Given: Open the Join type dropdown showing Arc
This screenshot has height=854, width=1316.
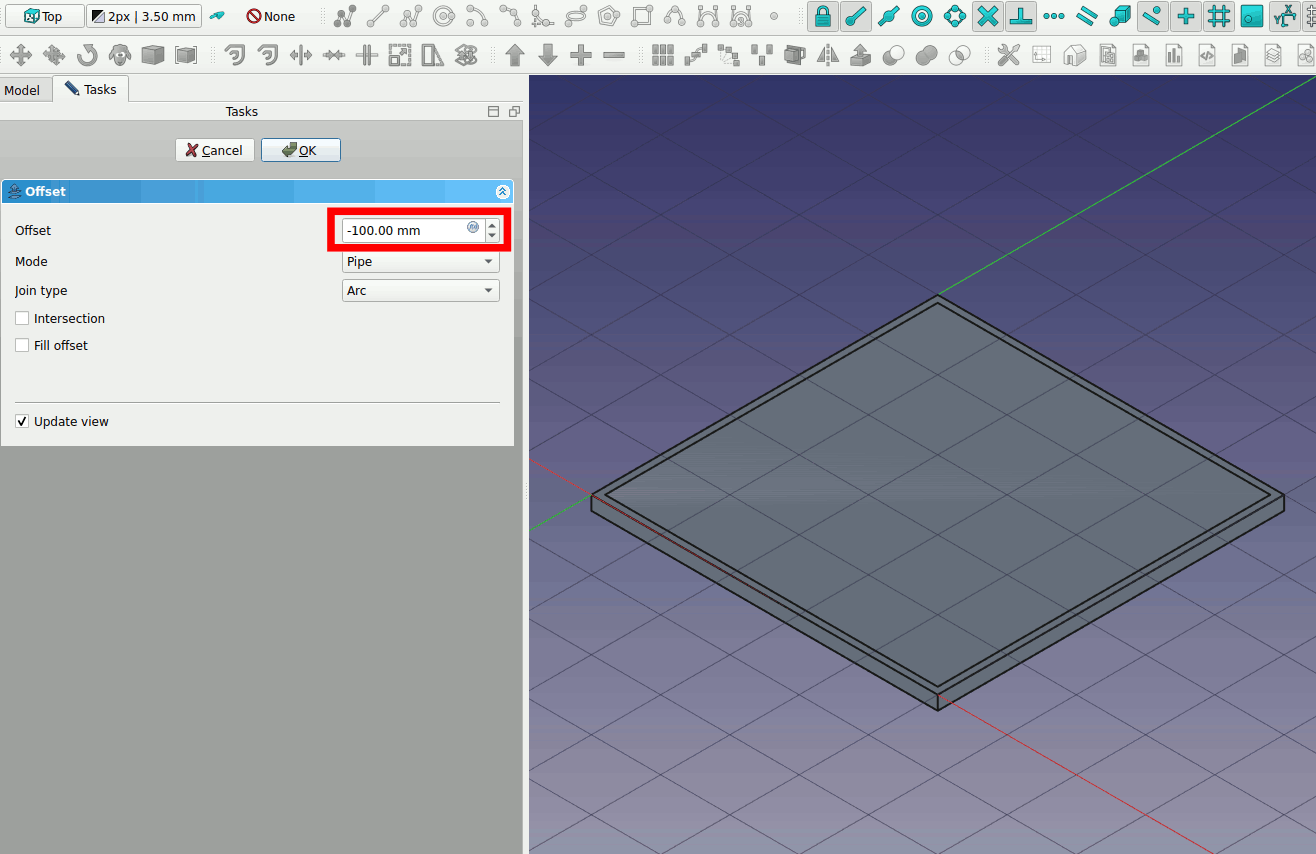Looking at the screenshot, I should [420, 291].
